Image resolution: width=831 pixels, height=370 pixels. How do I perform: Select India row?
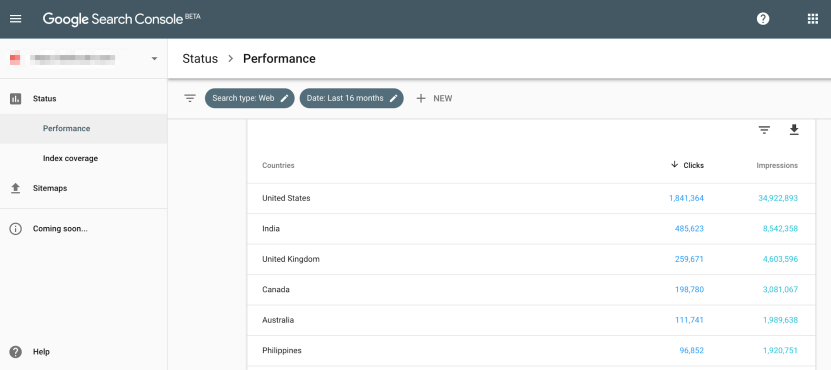531,229
